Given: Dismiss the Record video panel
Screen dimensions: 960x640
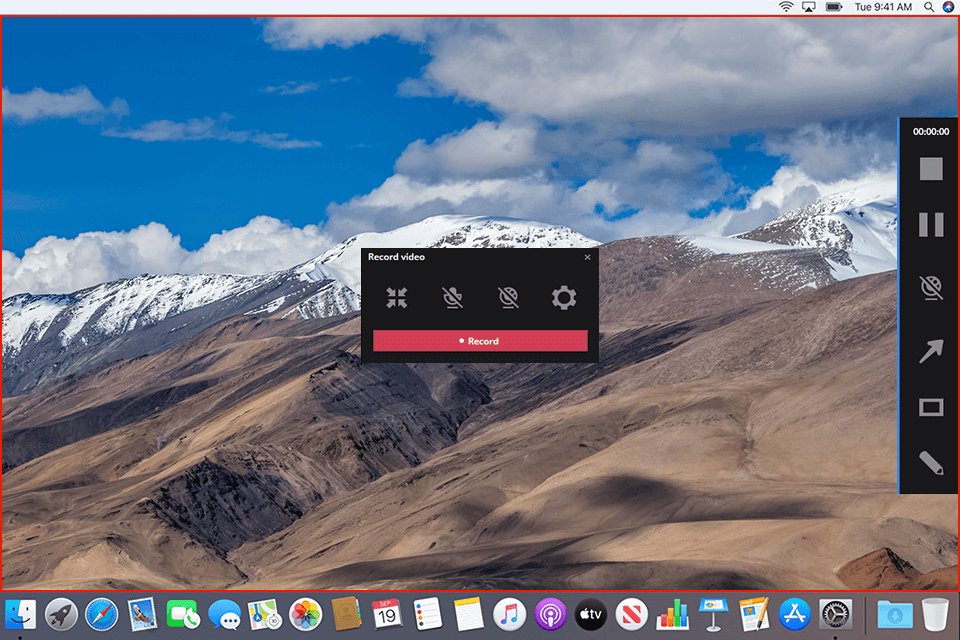Looking at the screenshot, I should coord(587,257).
